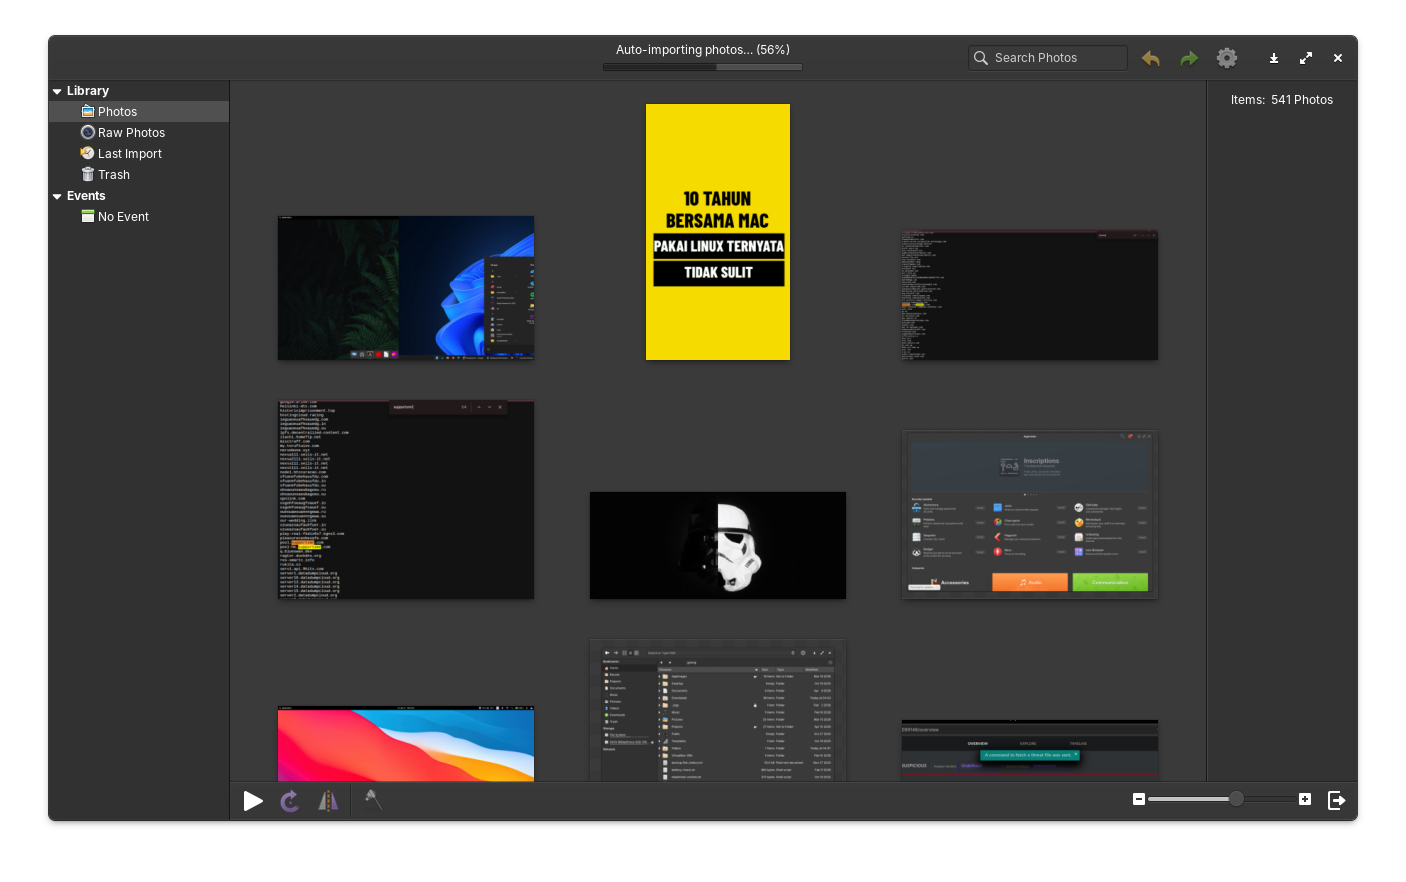Screen dimensions: 1406x882
Task: Select the No Event entry
Action: [x=123, y=217]
